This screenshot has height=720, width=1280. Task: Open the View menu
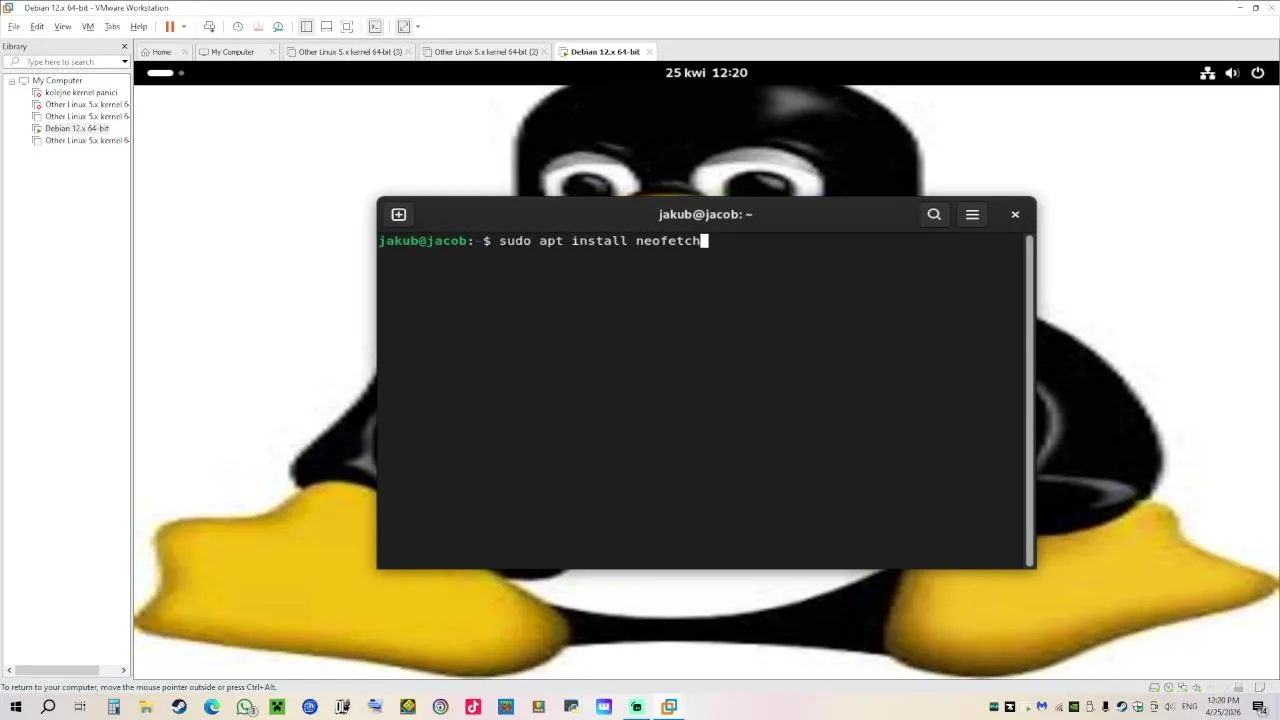pos(62,27)
